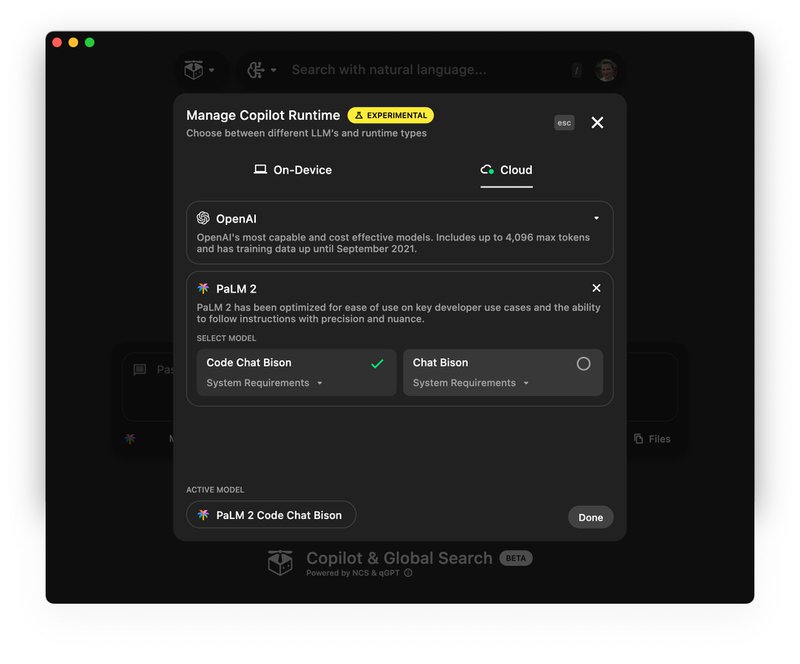Select the Code Chat Bison model checkmark

[377, 363]
